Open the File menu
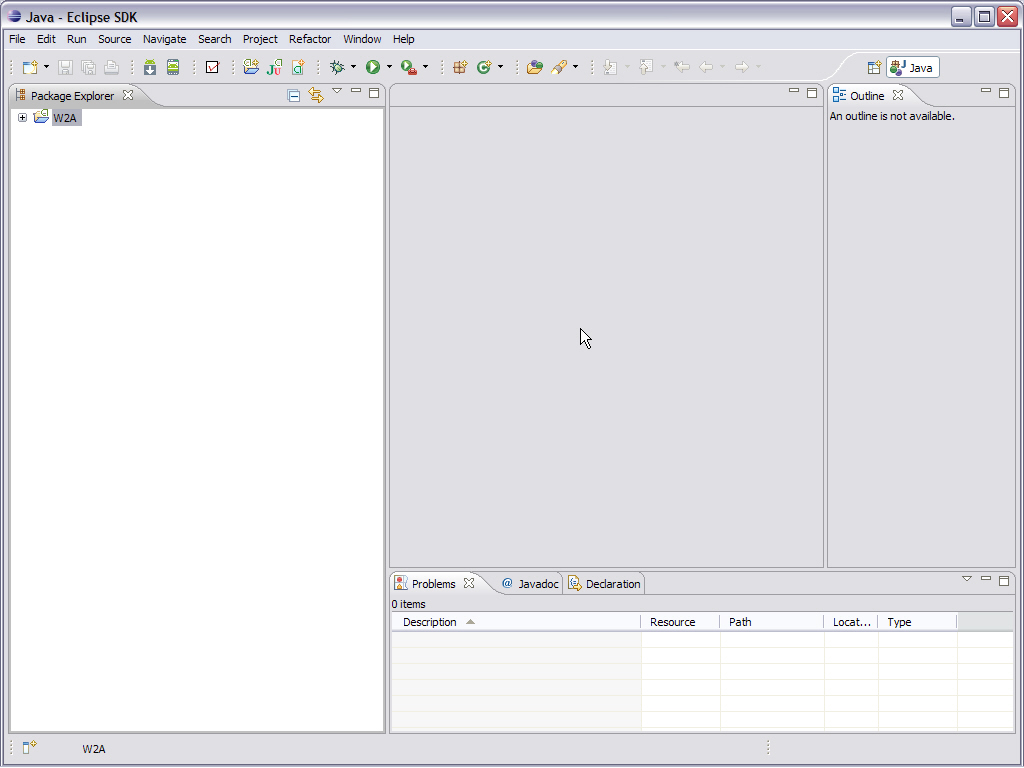 click(17, 39)
